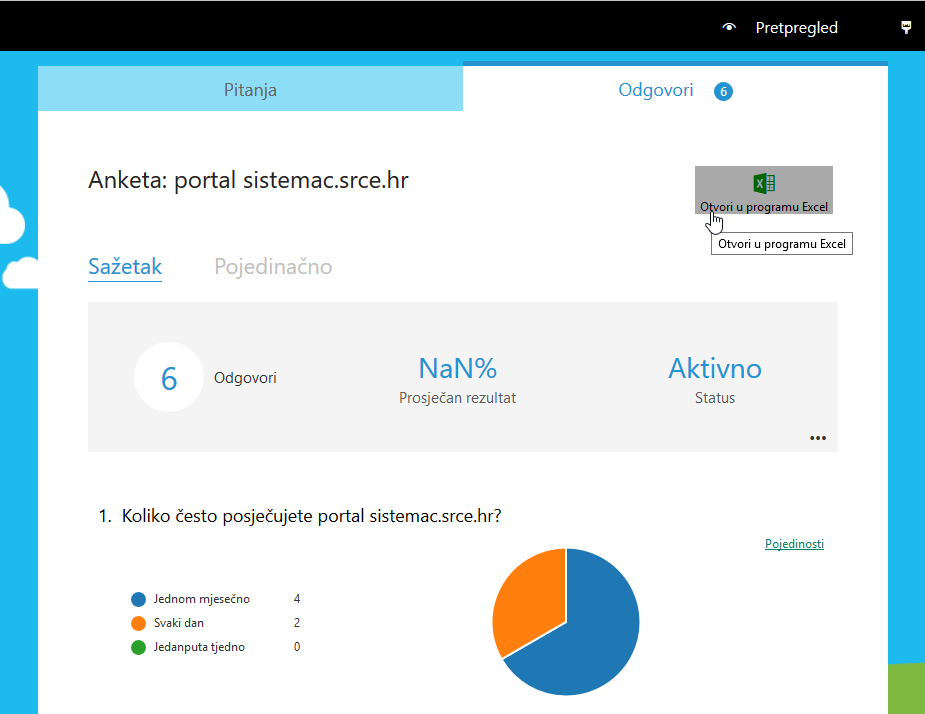Open the three-dots more options menu
This screenshot has width=925, height=714.
pos(818,438)
